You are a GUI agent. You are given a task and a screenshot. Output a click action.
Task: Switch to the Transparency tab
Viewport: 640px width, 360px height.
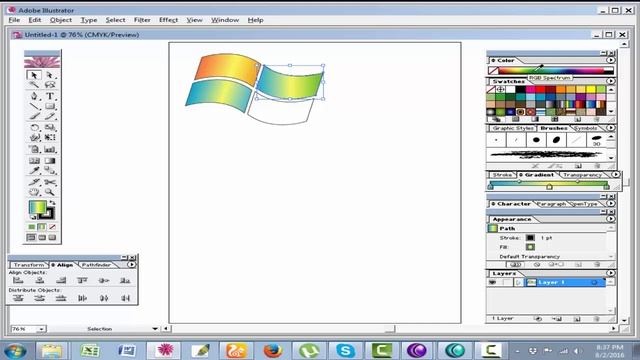click(581, 175)
